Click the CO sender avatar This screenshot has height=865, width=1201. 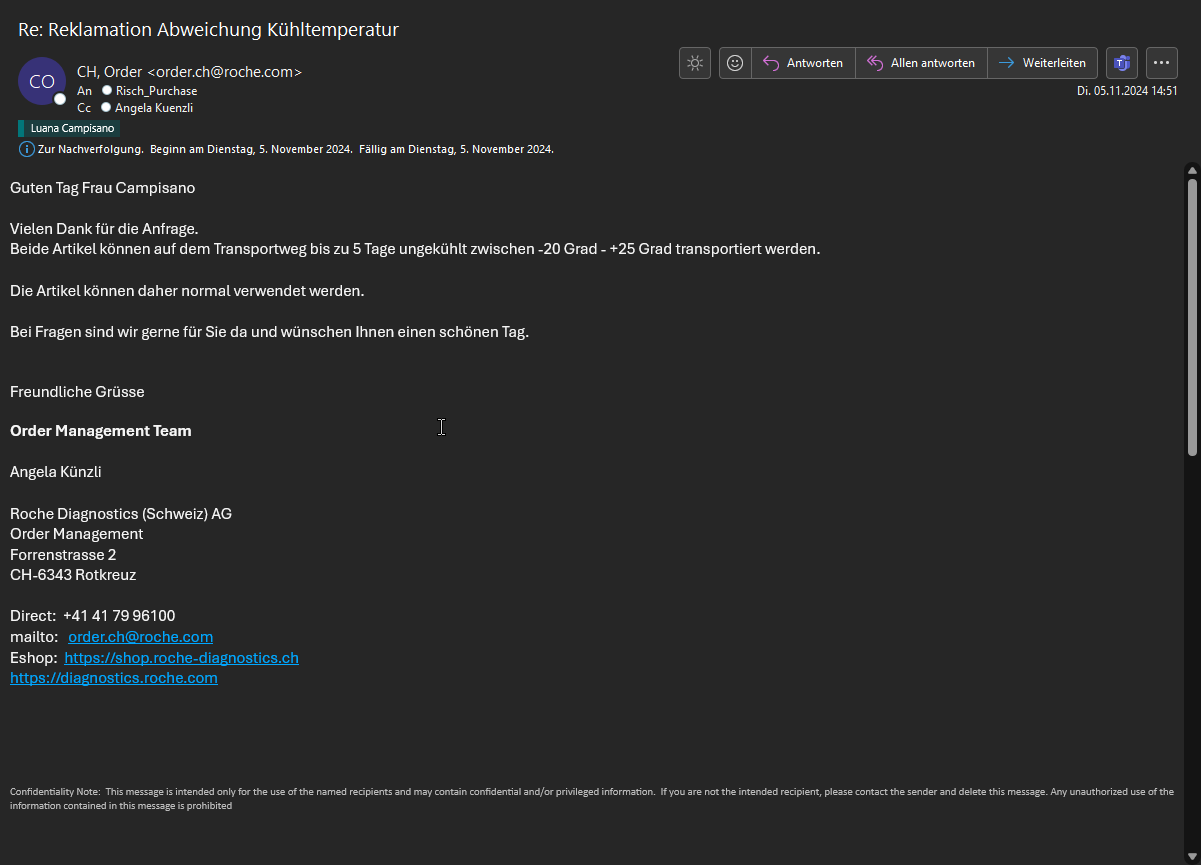coord(42,82)
